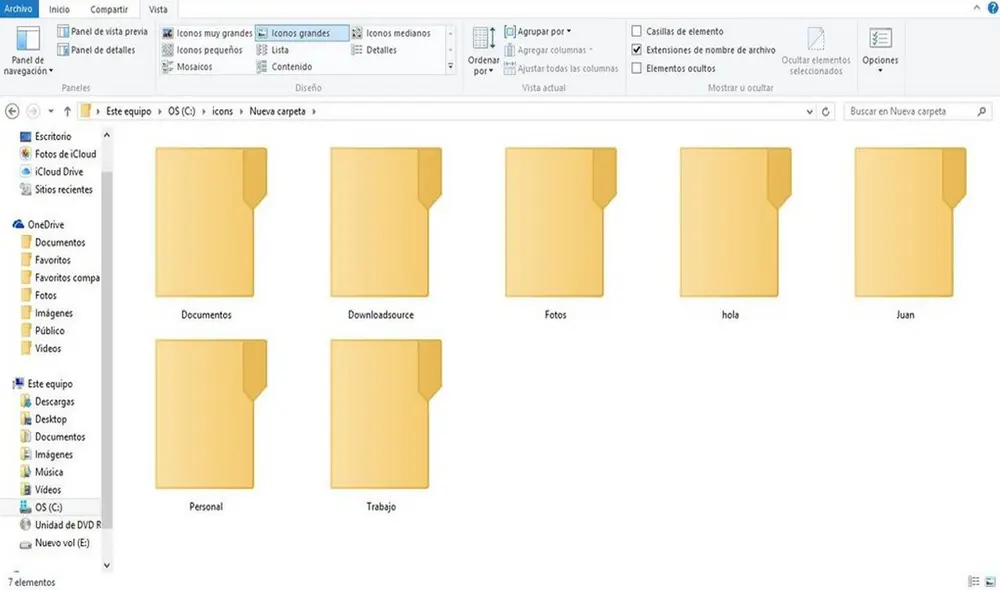Image resolution: width=1000 pixels, height=590 pixels.
Task: Enable the Panel de vista previa
Action: [100, 31]
